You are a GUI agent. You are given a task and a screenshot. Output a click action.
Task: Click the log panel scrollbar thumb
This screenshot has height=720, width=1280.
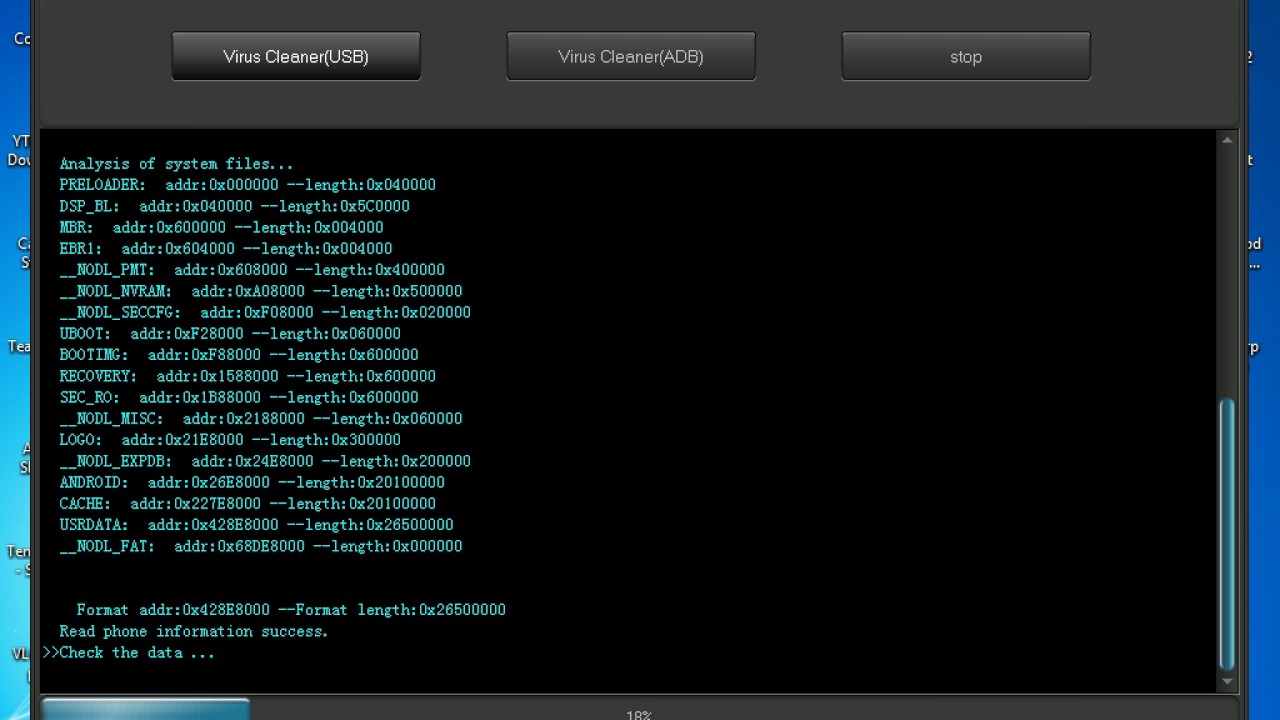click(1227, 535)
